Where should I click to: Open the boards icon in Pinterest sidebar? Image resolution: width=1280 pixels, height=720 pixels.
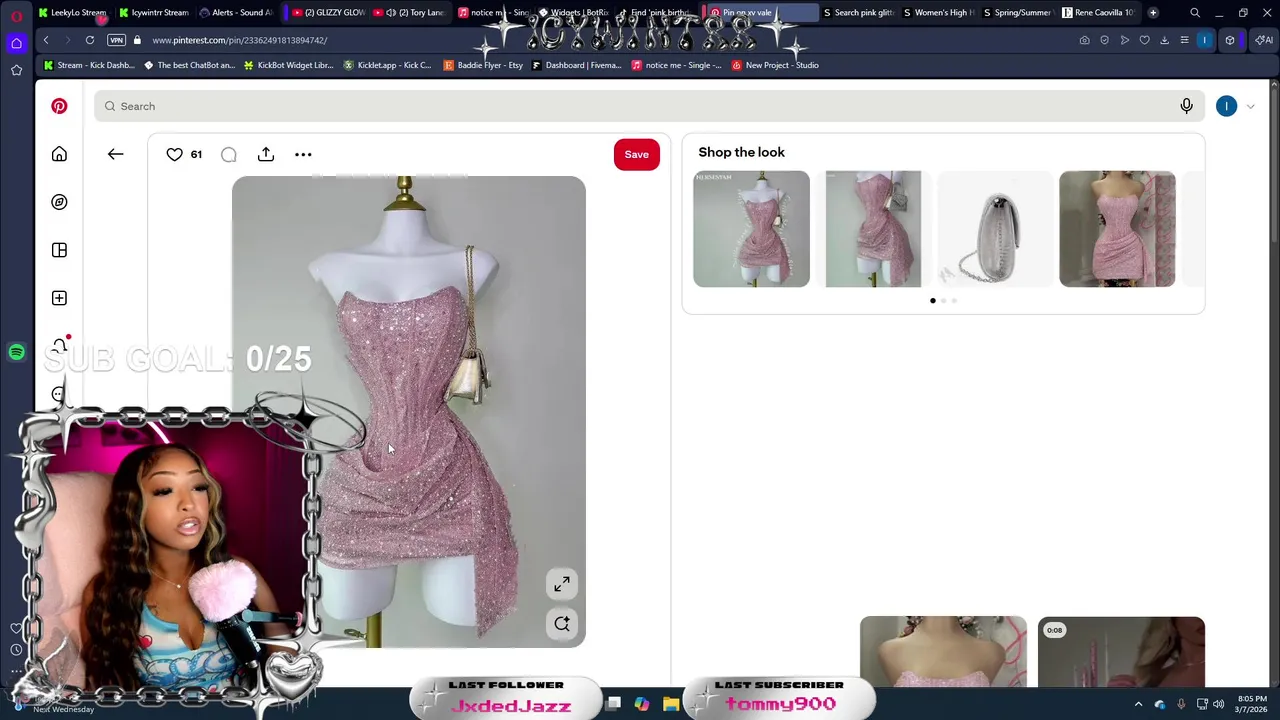(x=59, y=250)
